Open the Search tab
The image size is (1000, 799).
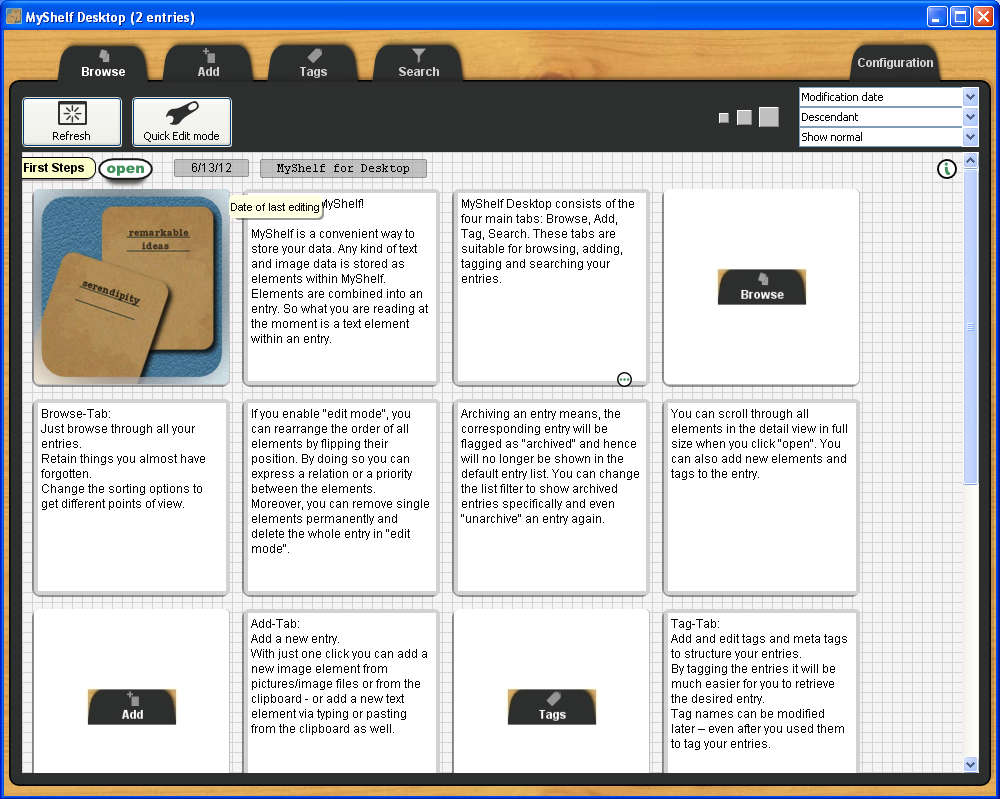pyautogui.click(x=418, y=63)
